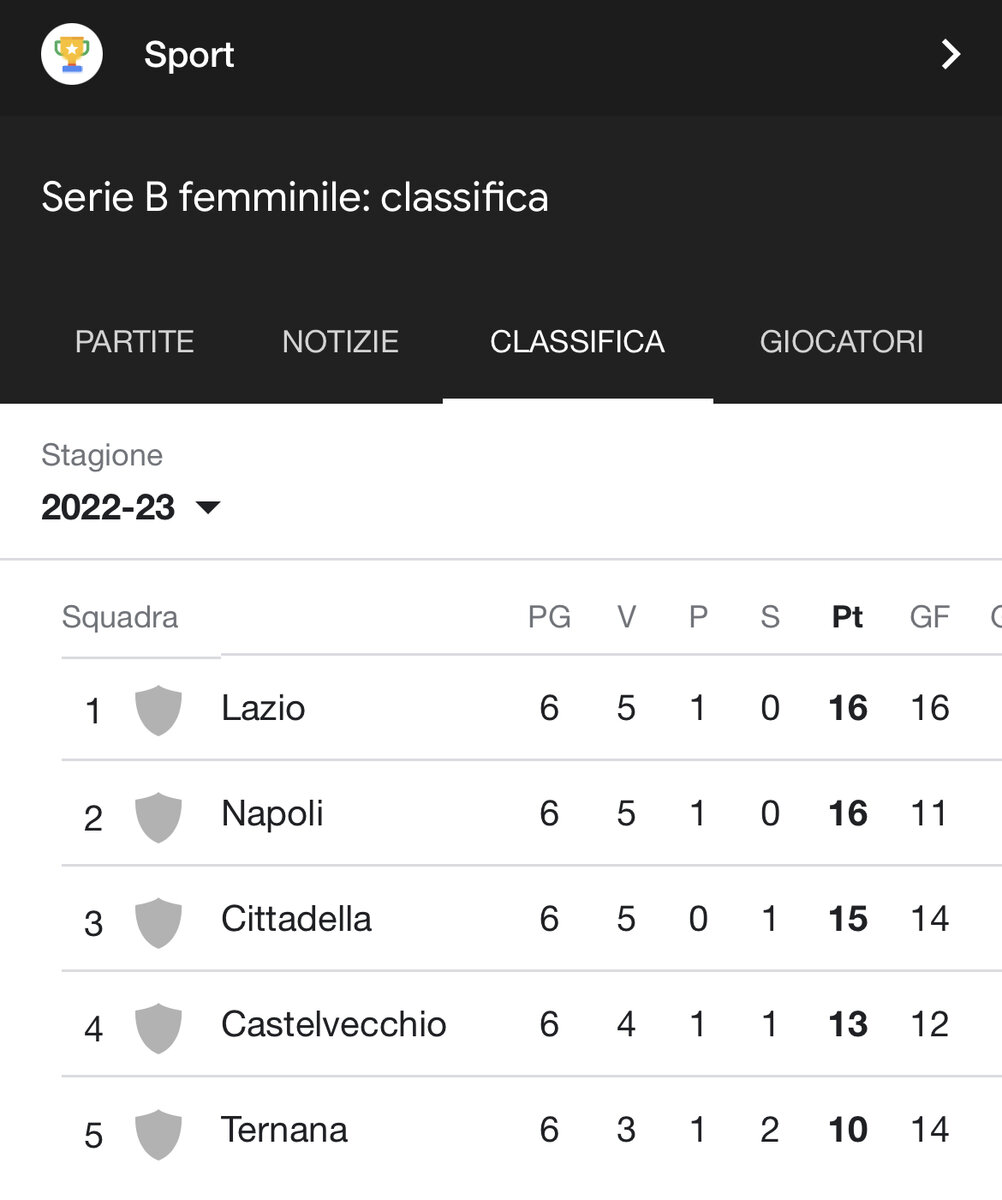Click the Pt column header
This screenshot has width=1002, height=1200.
coord(848,617)
